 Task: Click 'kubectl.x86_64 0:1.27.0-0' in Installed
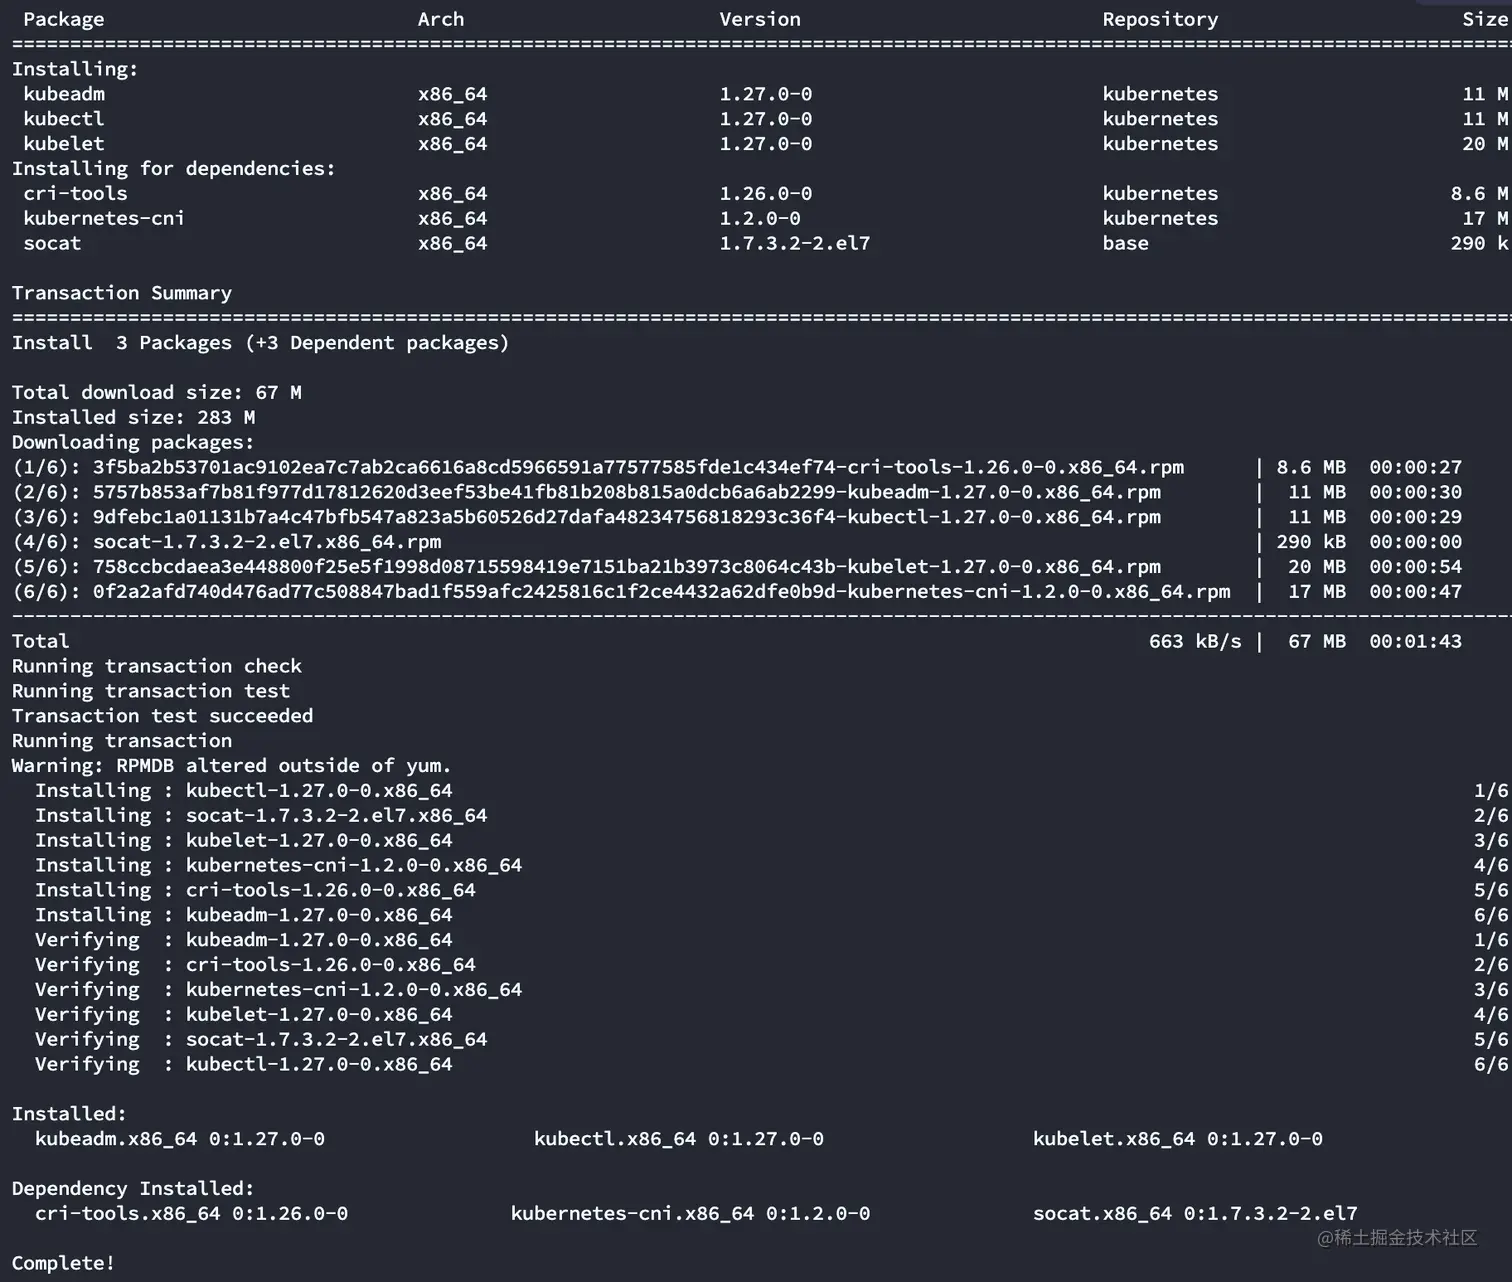[679, 1140]
